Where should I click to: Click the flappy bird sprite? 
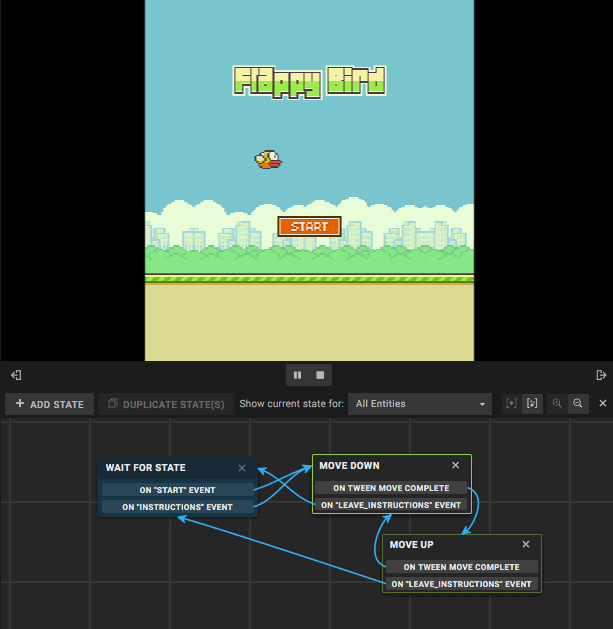[x=268, y=160]
